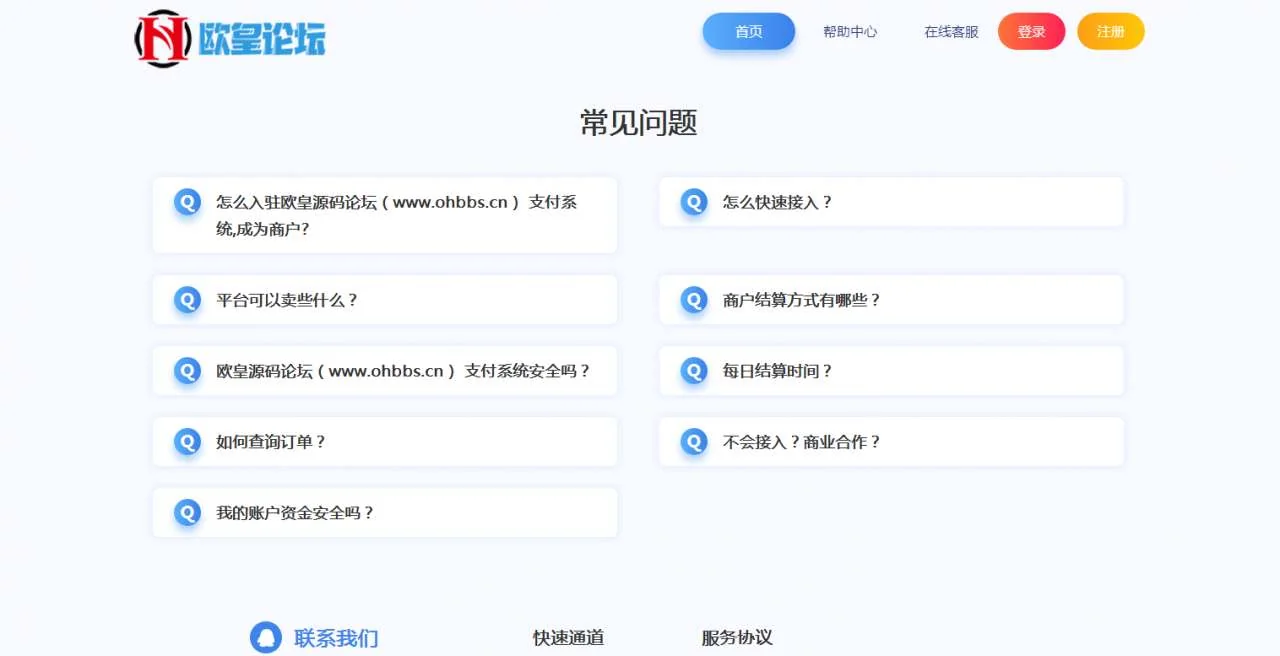Image resolution: width=1280 pixels, height=656 pixels.
Task: Click the Q icon beside 平台可以卖些什么
Action: coord(187,300)
